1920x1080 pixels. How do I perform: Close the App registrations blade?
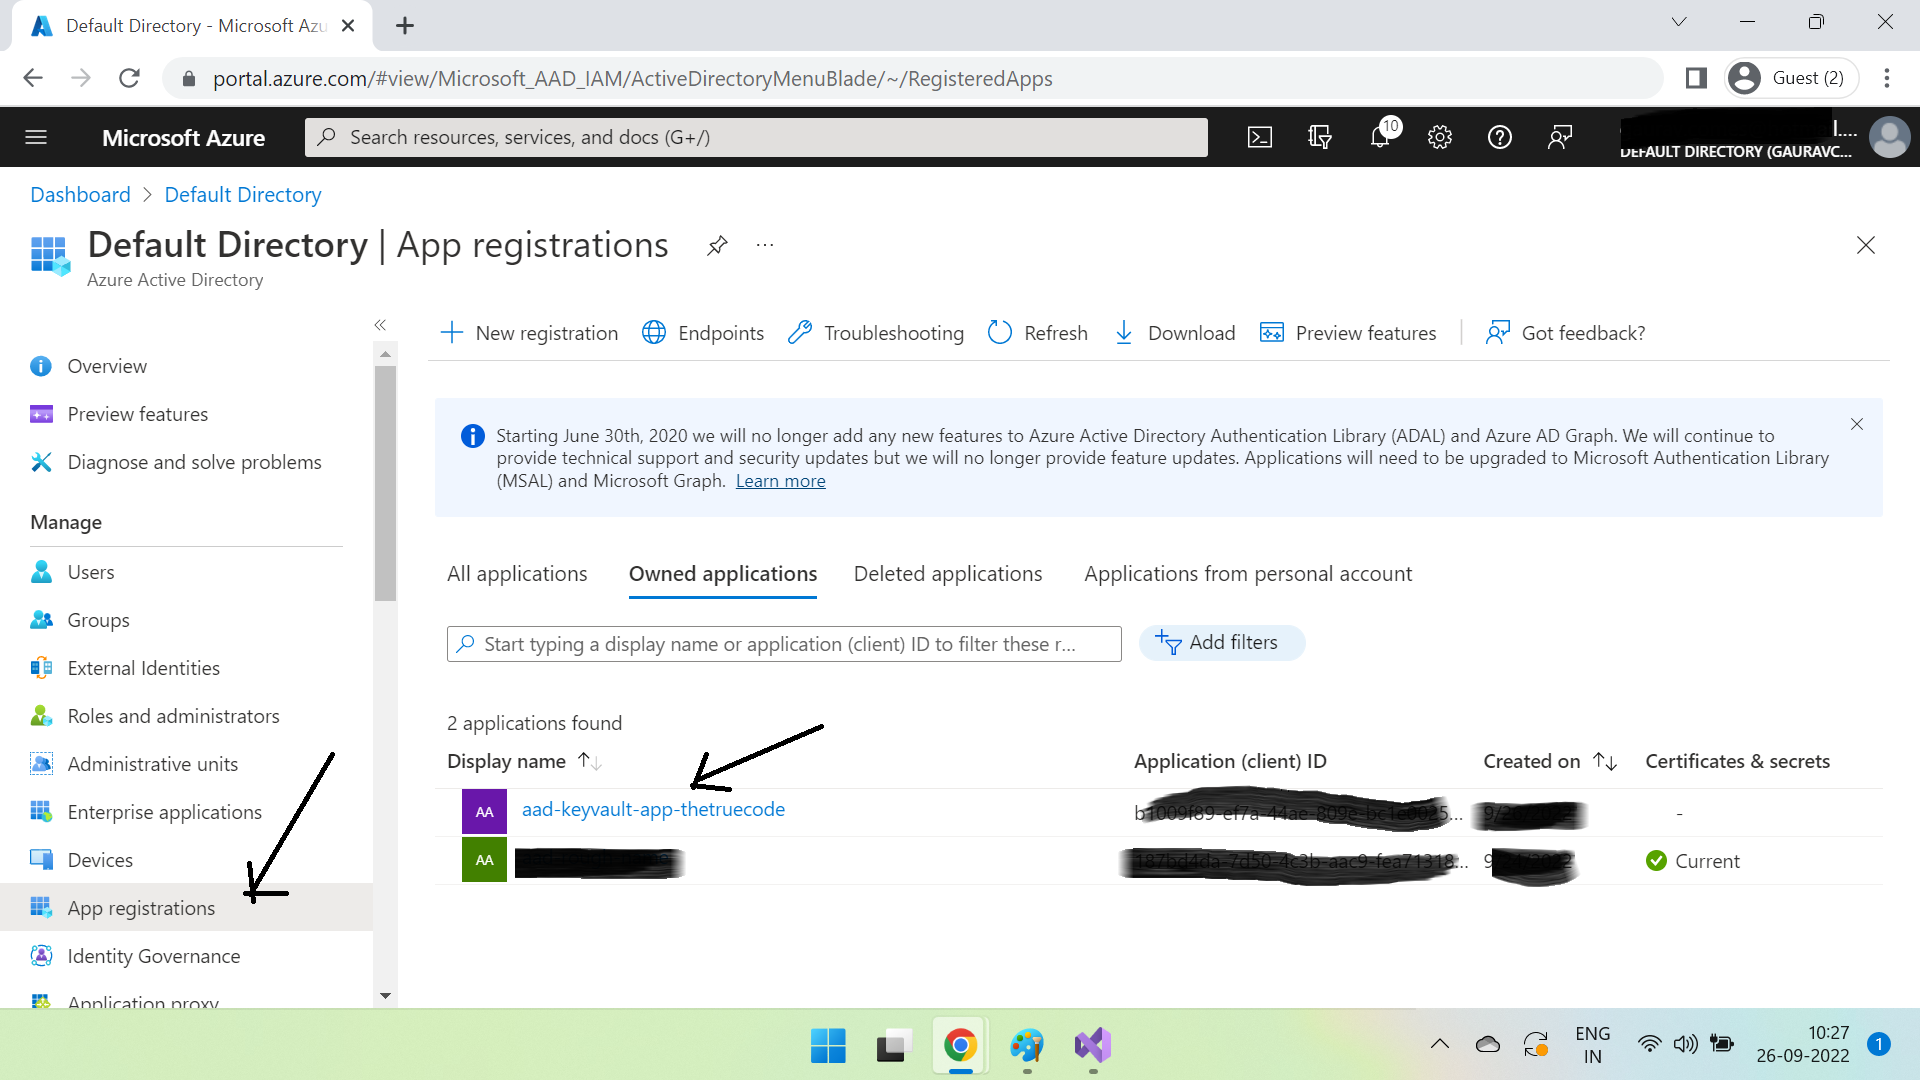(x=1865, y=245)
